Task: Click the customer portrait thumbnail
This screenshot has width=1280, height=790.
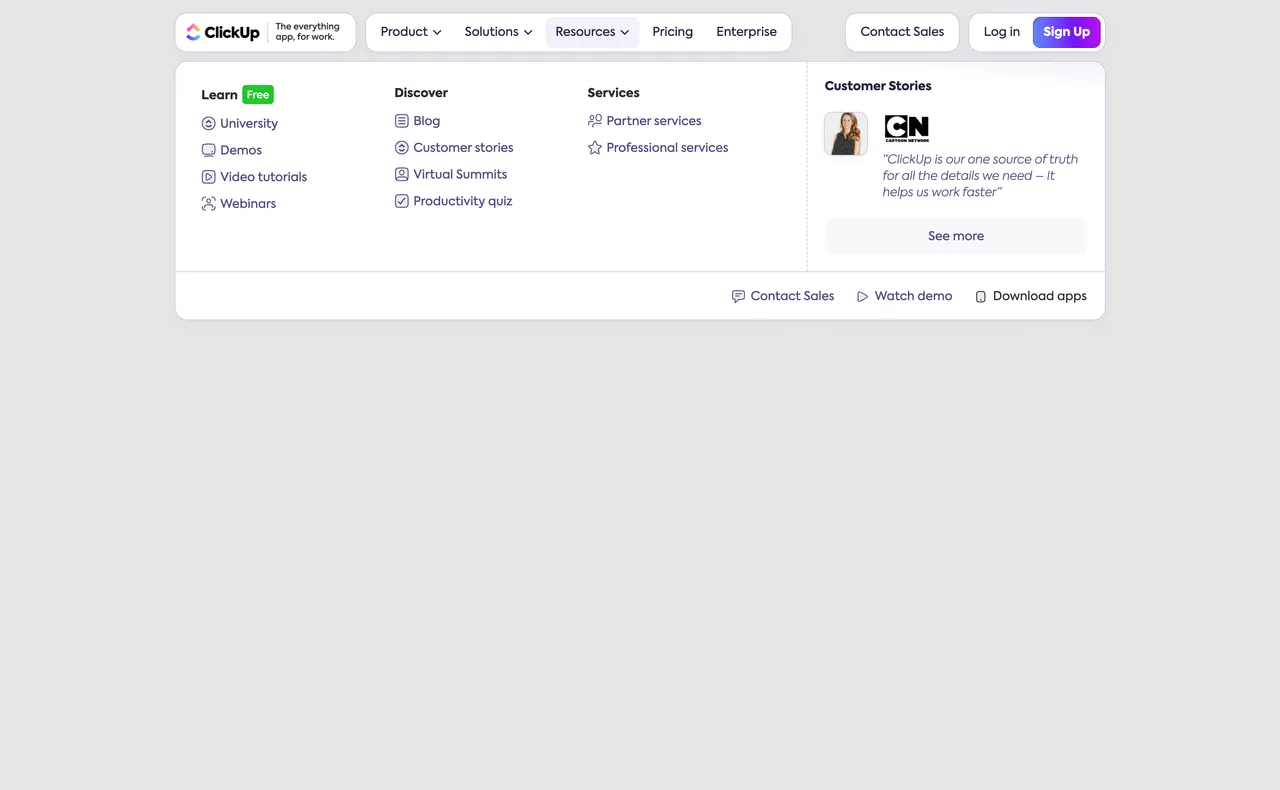Action: [845, 134]
